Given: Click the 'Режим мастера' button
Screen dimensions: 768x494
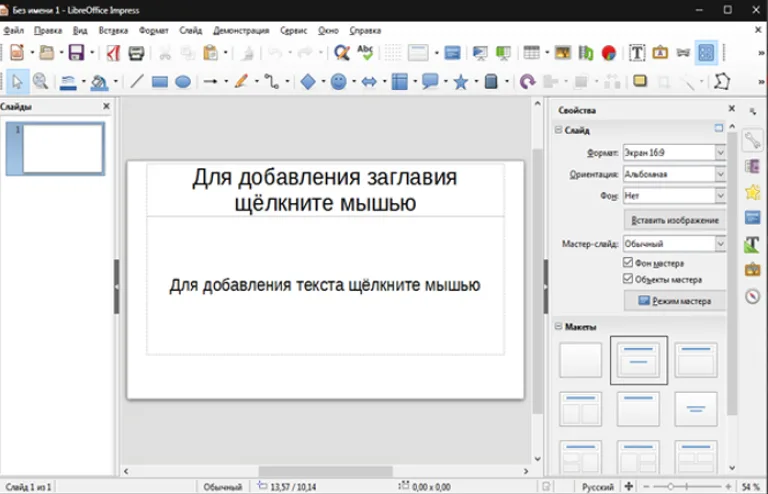Looking at the screenshot, I should [674, 301].
